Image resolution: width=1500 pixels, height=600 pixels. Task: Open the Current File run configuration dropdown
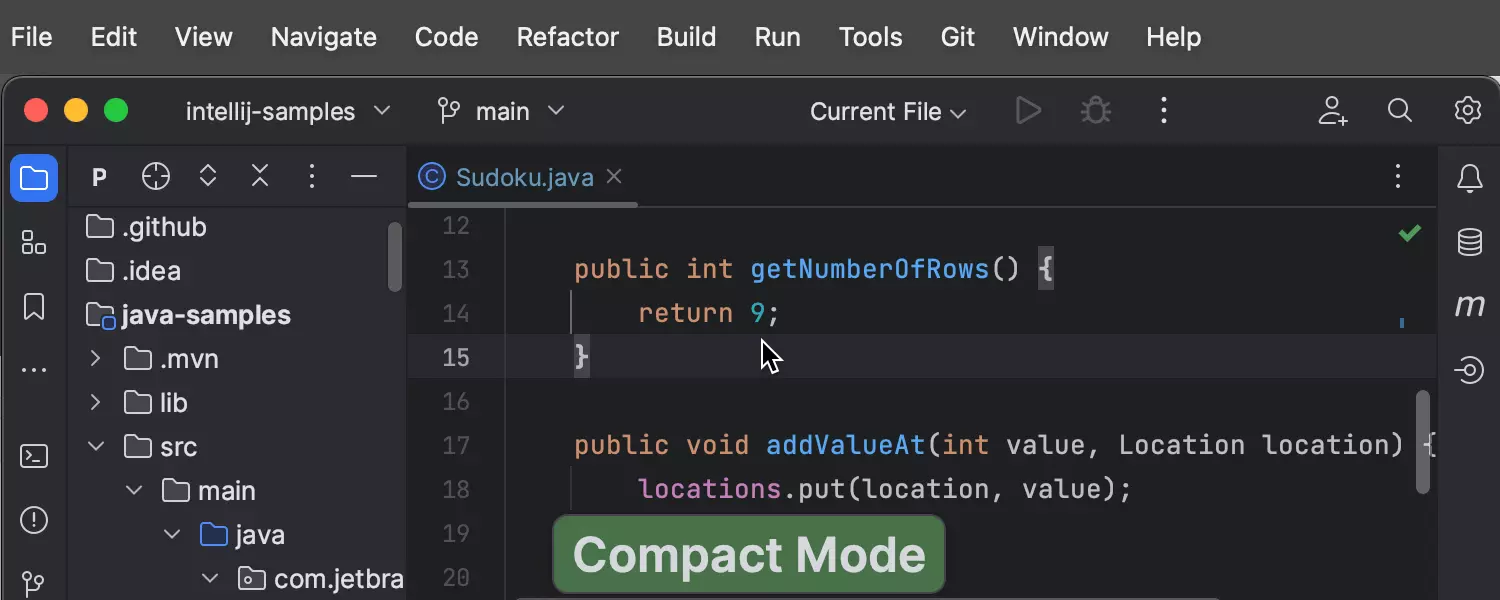tap(887, 112)
